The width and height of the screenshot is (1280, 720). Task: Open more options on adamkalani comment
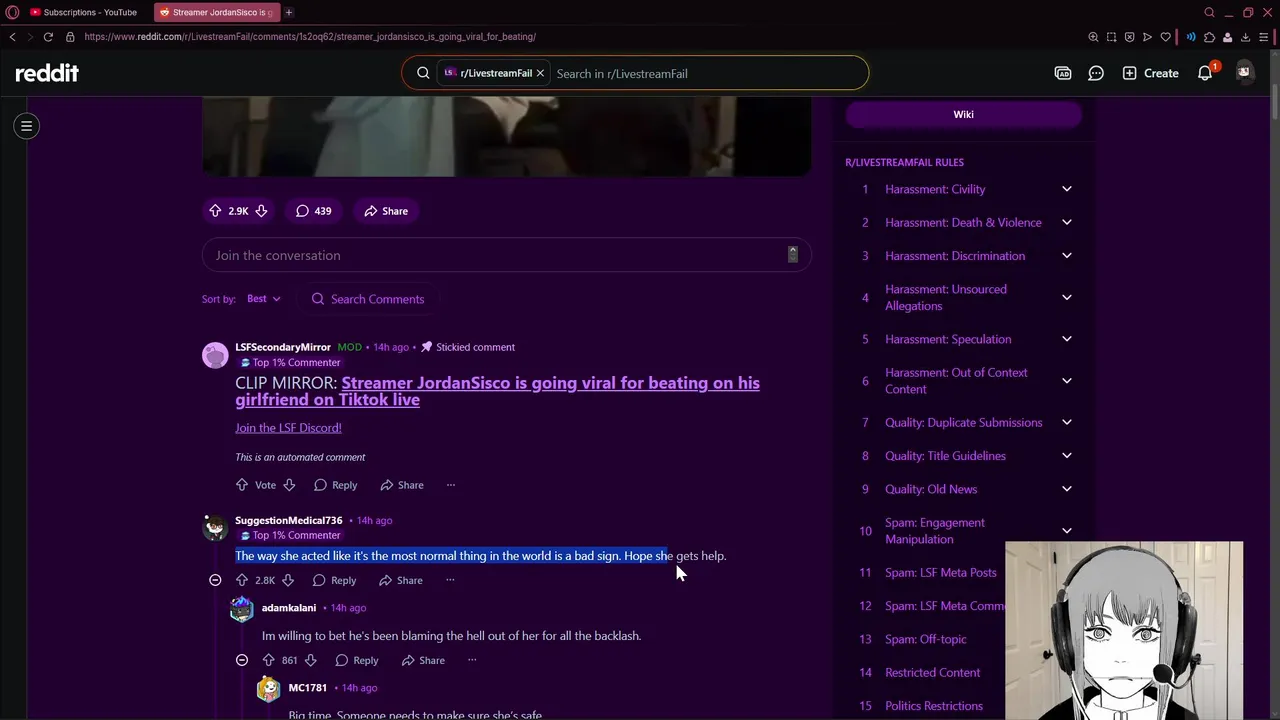coord(472,660)
